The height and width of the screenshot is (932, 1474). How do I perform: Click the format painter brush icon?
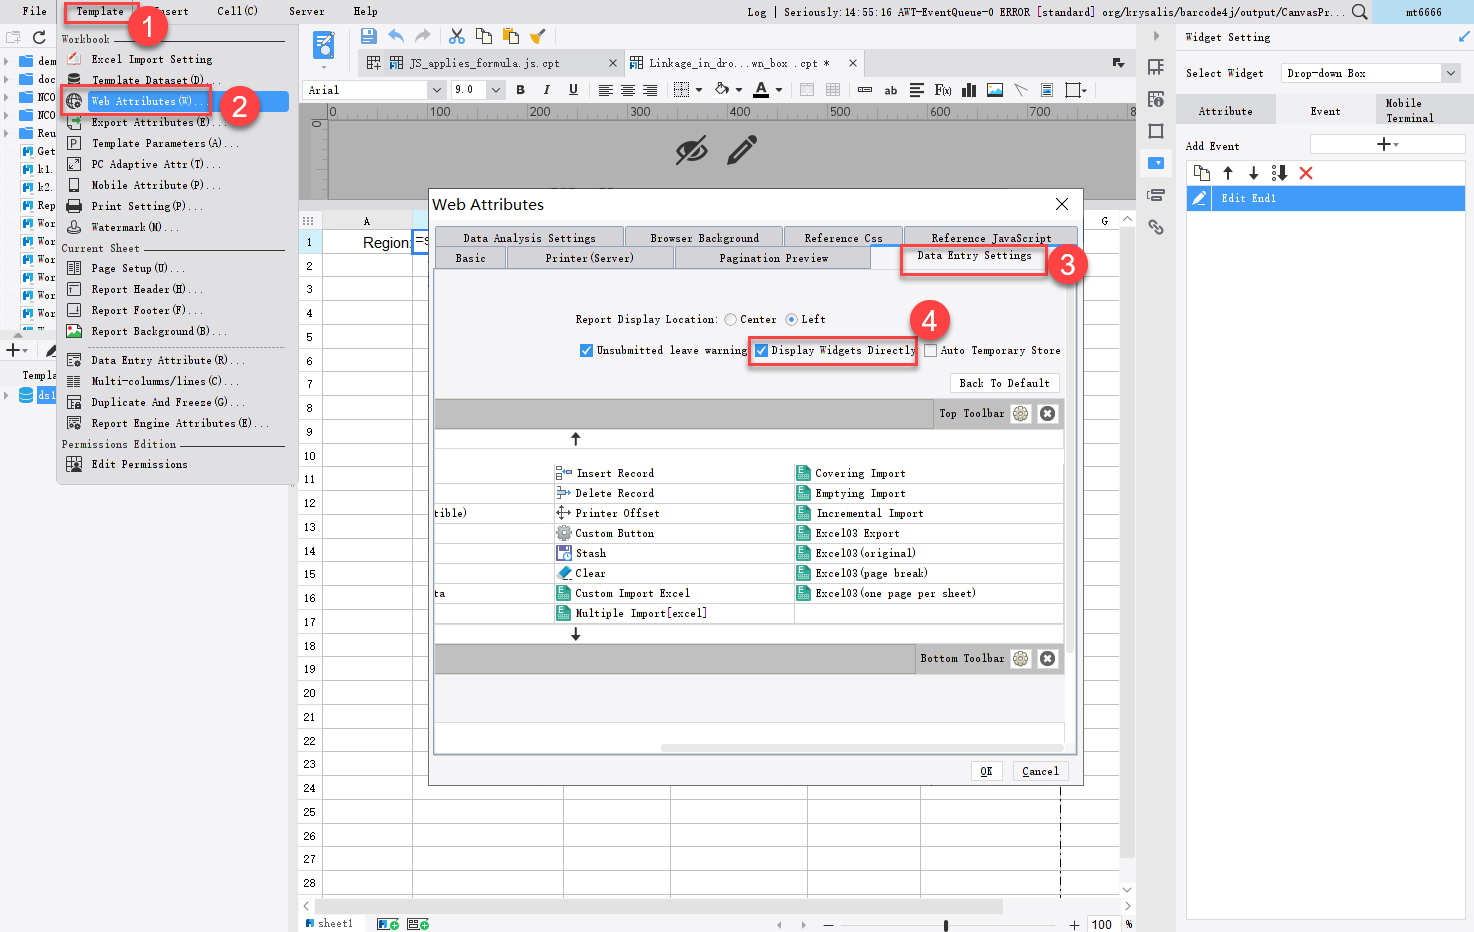point(538,36)
